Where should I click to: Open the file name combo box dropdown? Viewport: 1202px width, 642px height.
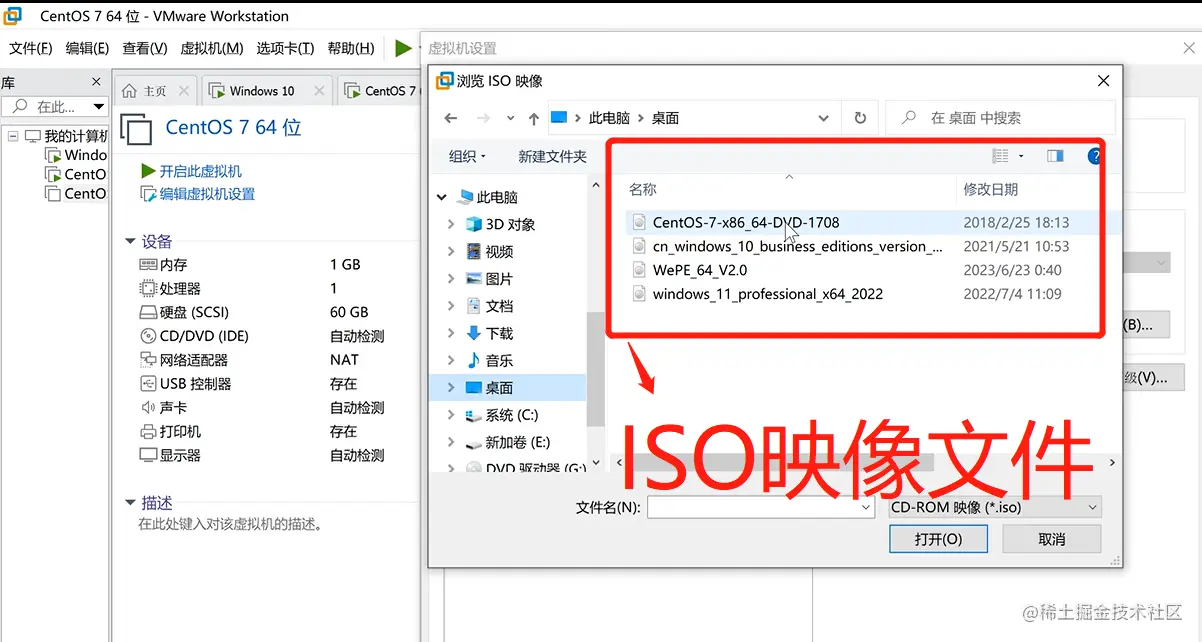click(865, 507)
